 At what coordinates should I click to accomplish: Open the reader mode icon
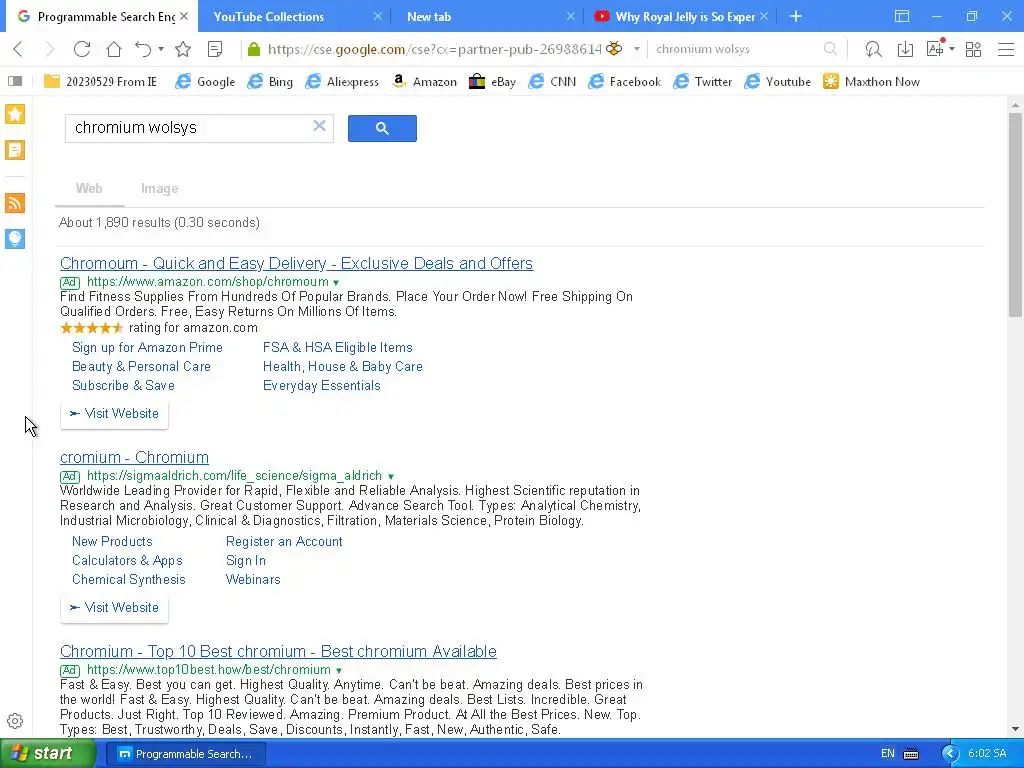click(x=215, y=49)
